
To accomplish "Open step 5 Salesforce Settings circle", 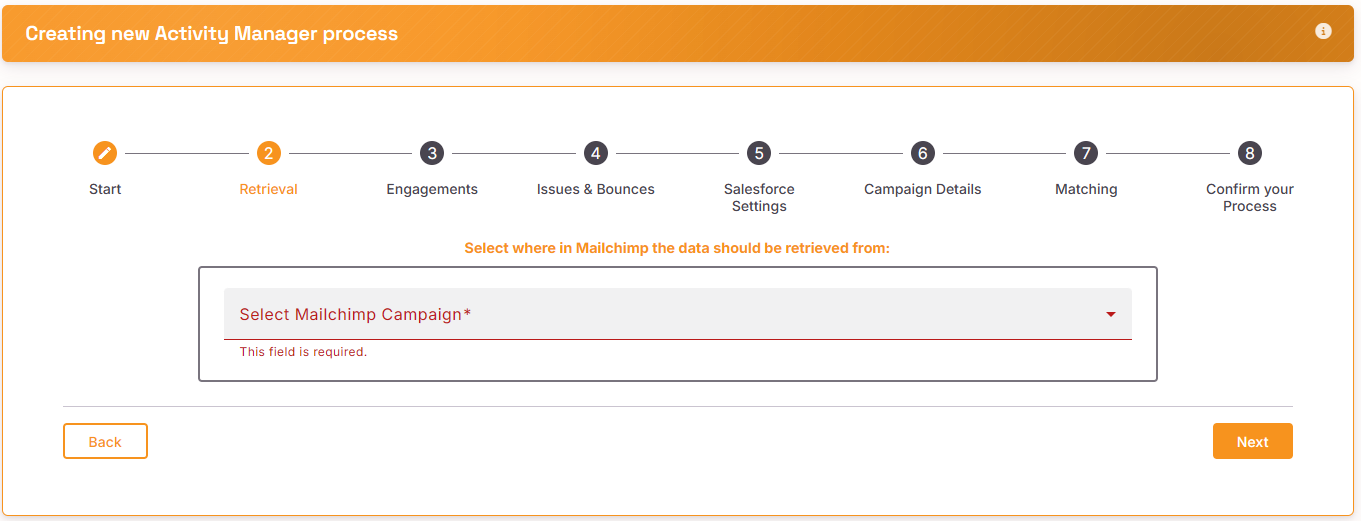I will 759,153.
